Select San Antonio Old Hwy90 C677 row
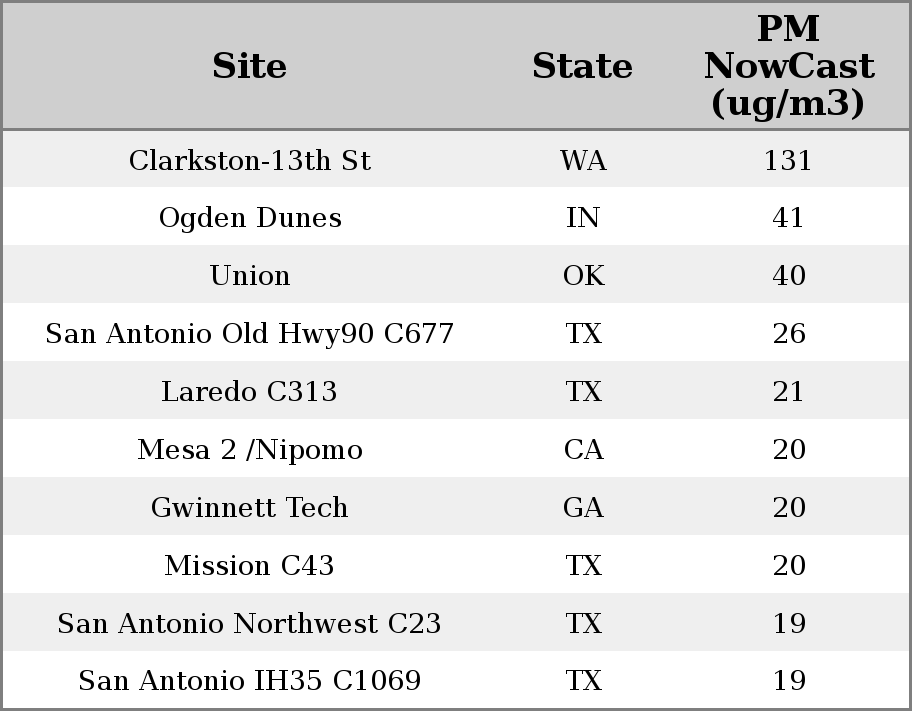 coord(250,334)
